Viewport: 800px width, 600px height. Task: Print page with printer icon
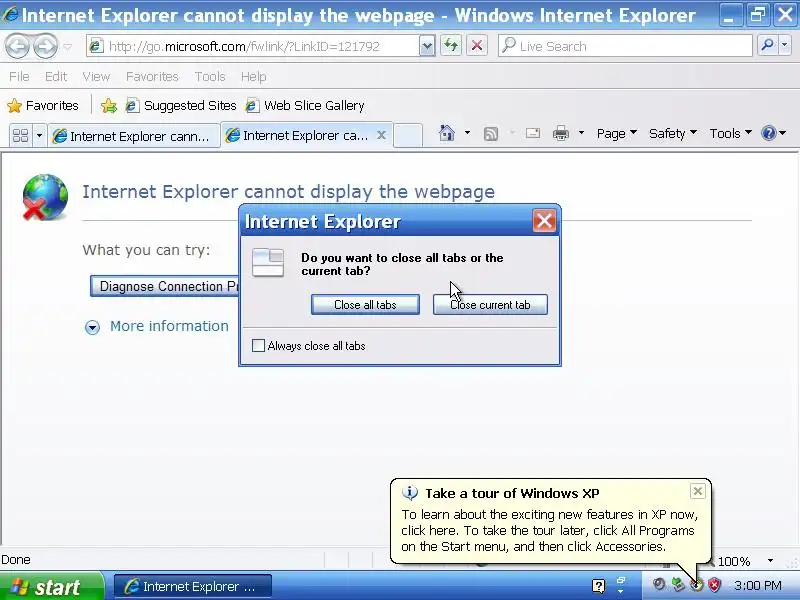pos(561,134)
